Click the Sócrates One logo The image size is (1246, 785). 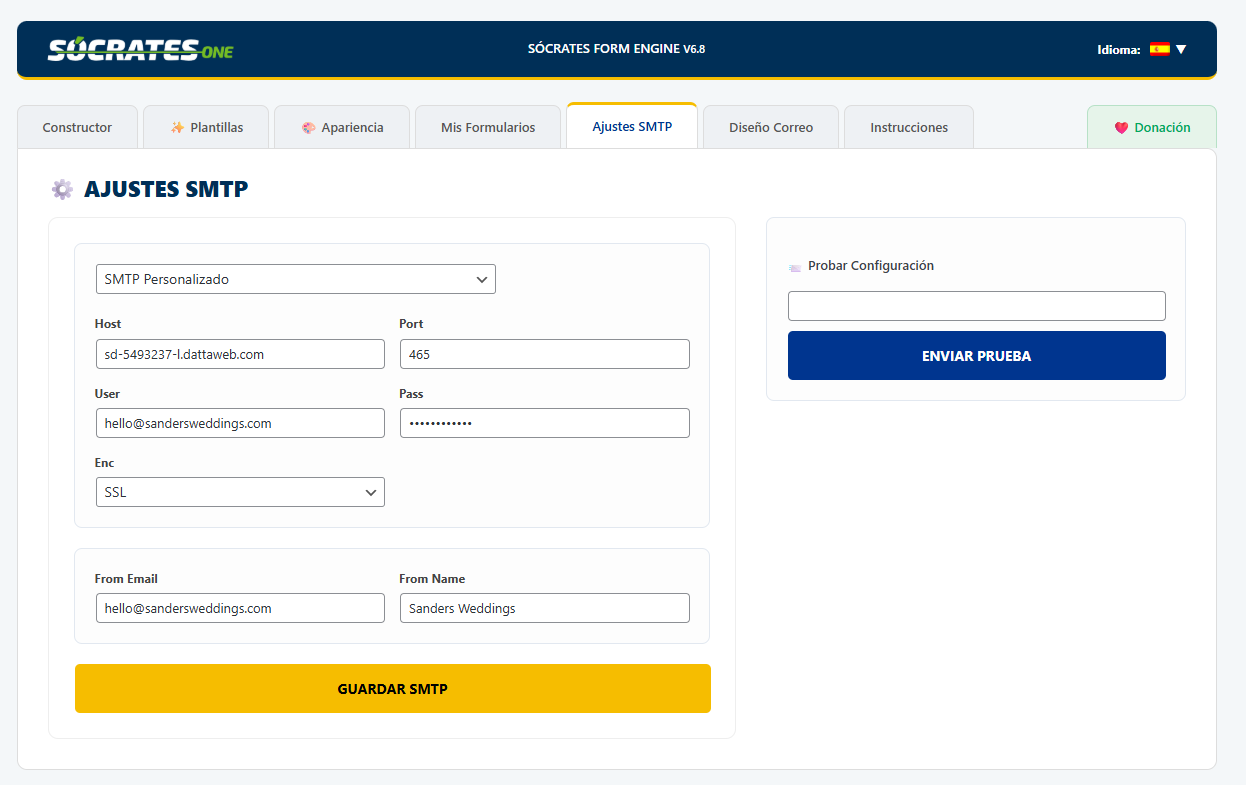pos(140,49)
